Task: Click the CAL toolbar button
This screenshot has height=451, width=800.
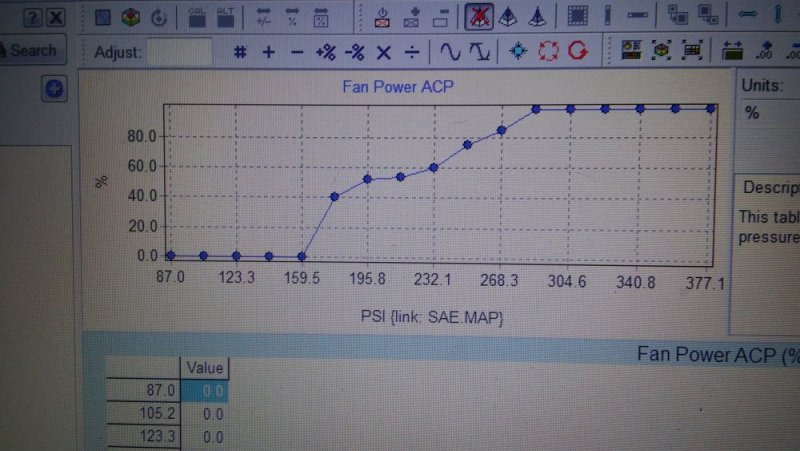Action: (x=198, y=17)
